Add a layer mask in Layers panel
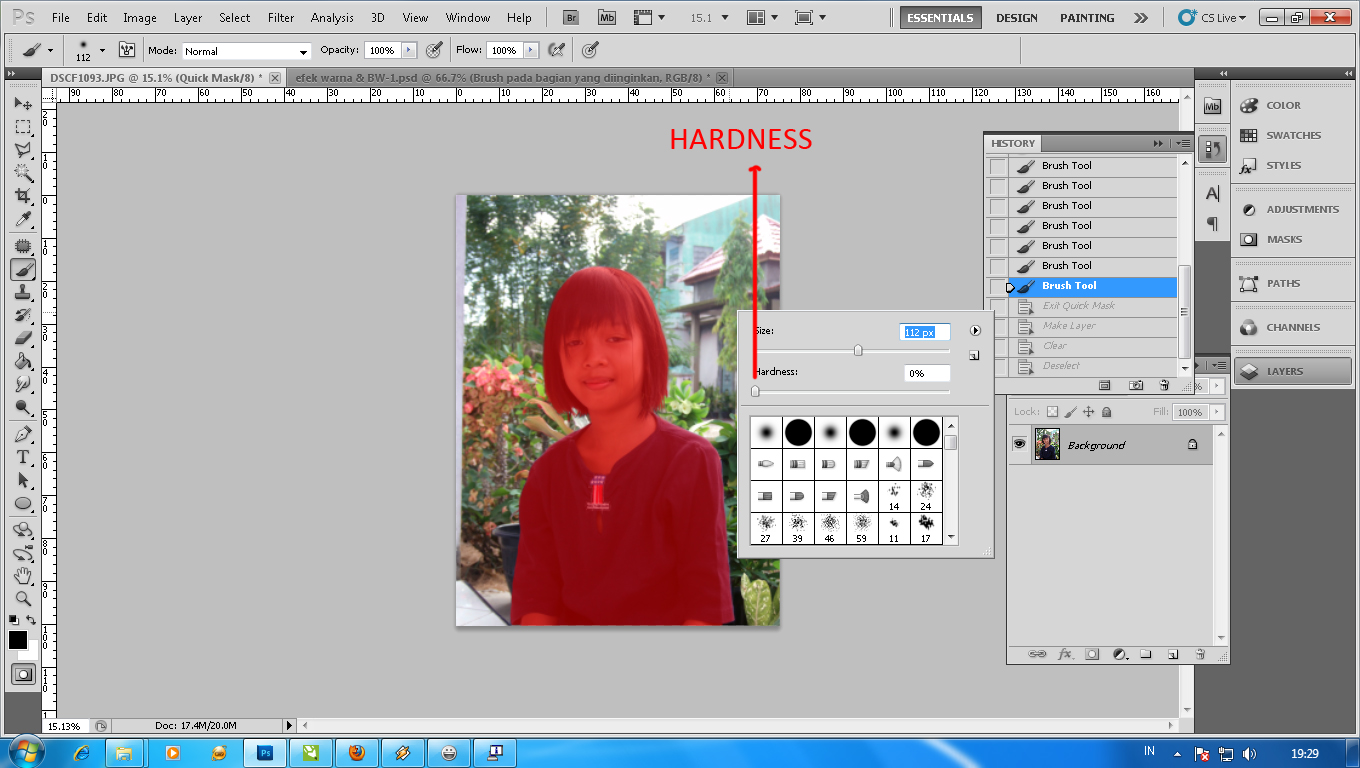This screenshot has width=1360, height=768. click(x=1092, y=654)
